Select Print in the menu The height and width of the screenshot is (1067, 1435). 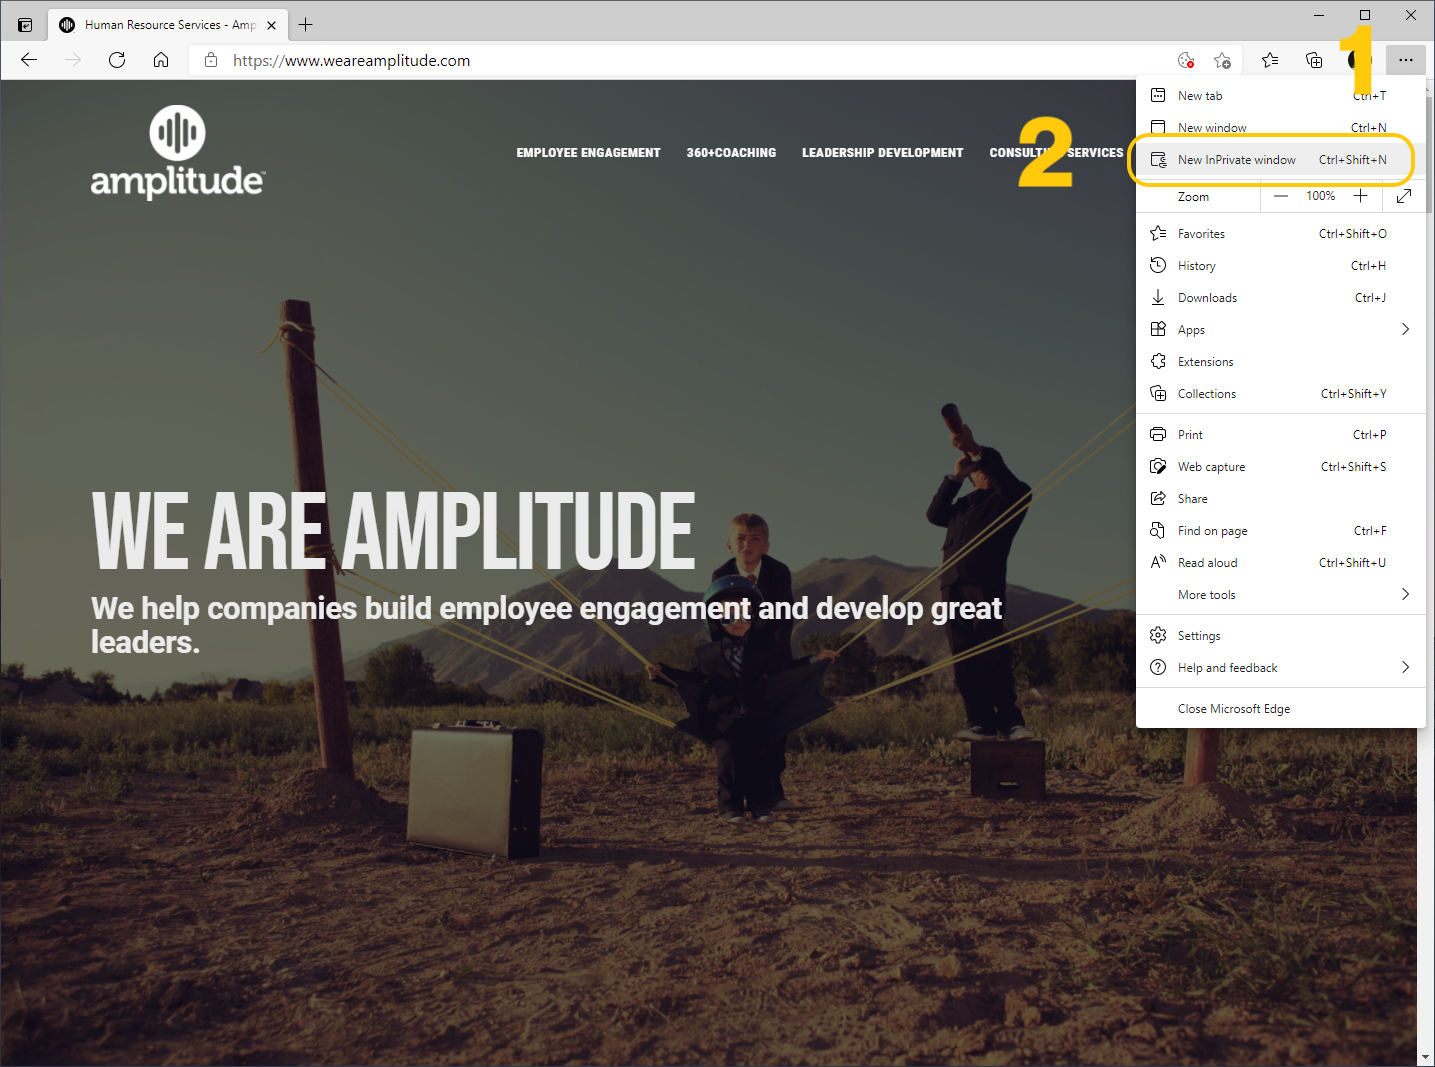1280,434
